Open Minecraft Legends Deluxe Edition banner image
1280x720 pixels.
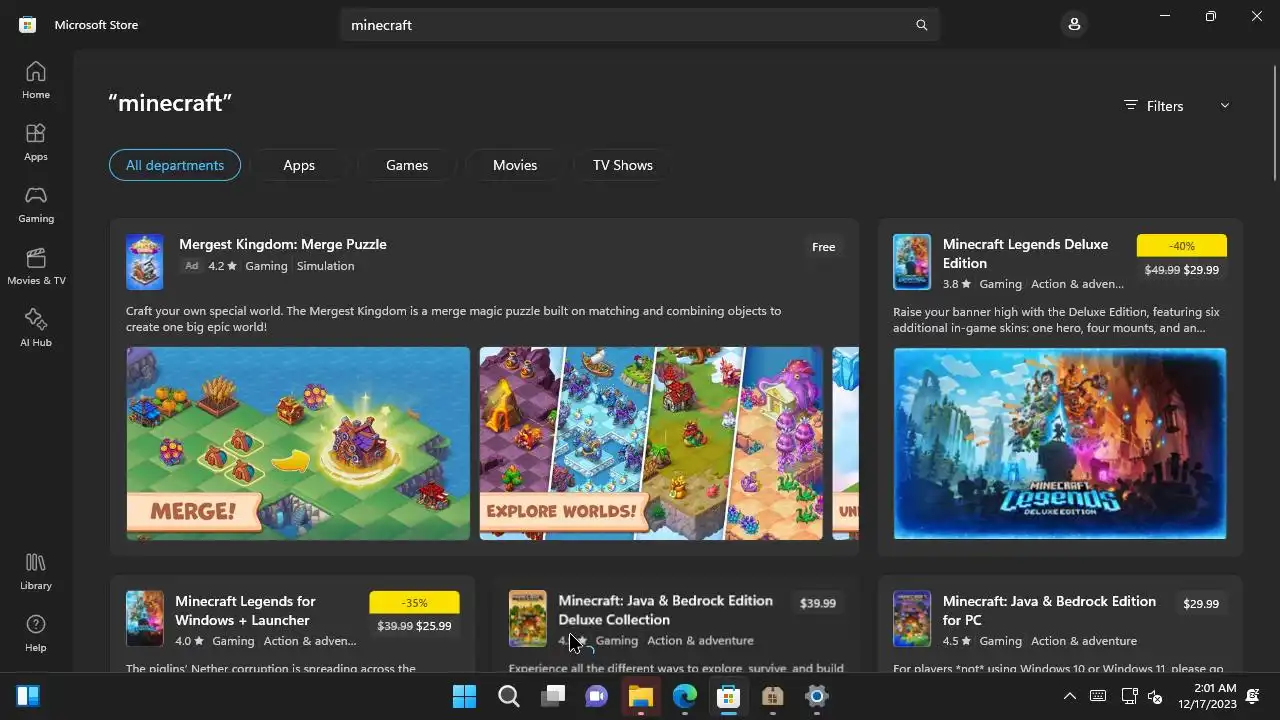(x=1060, y=443)
